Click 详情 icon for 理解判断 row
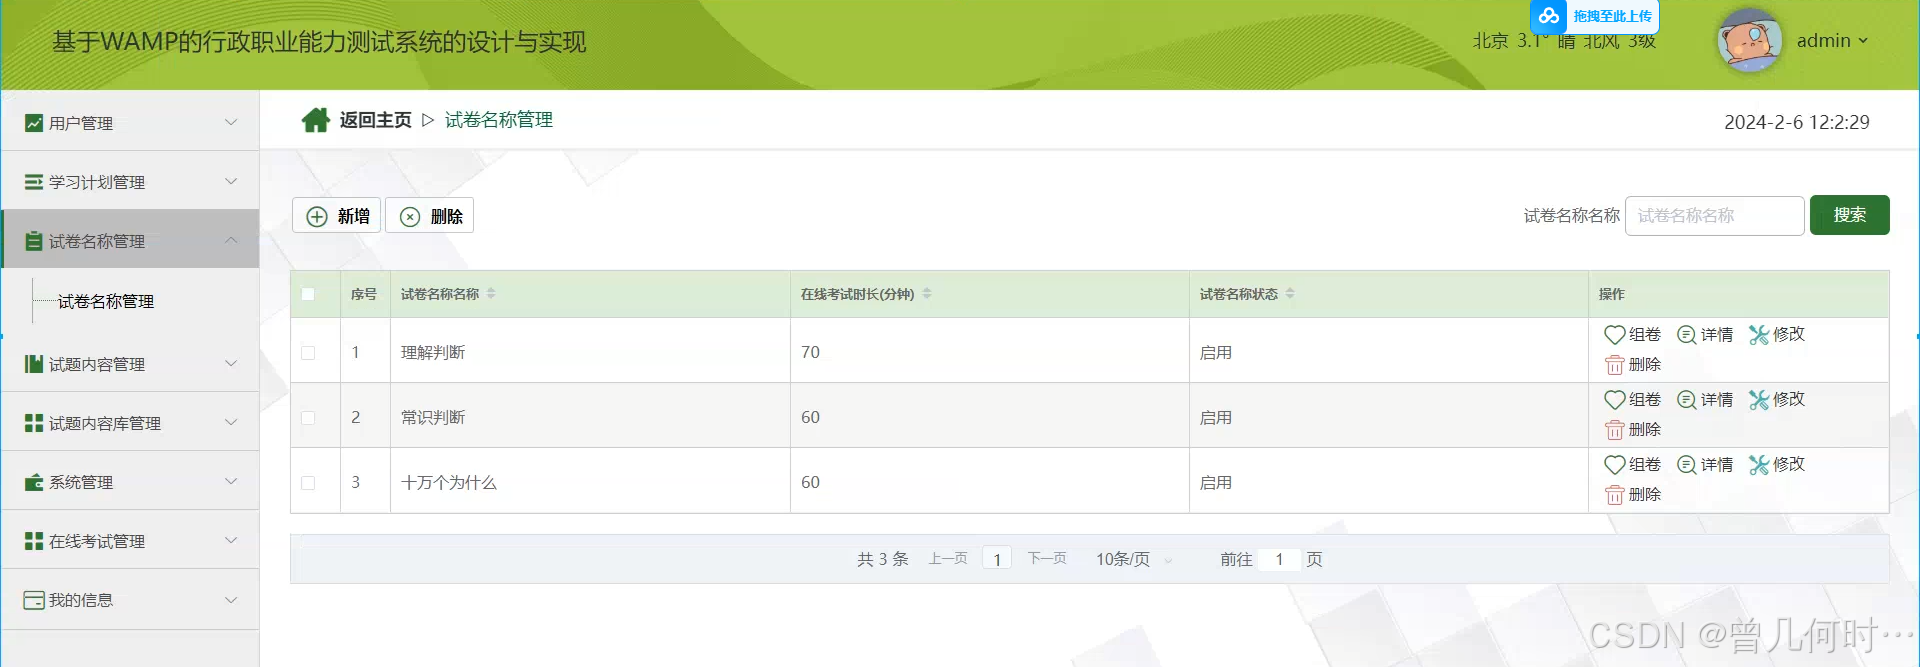The image size is (1920, 667). click(x=1687, y=334)
